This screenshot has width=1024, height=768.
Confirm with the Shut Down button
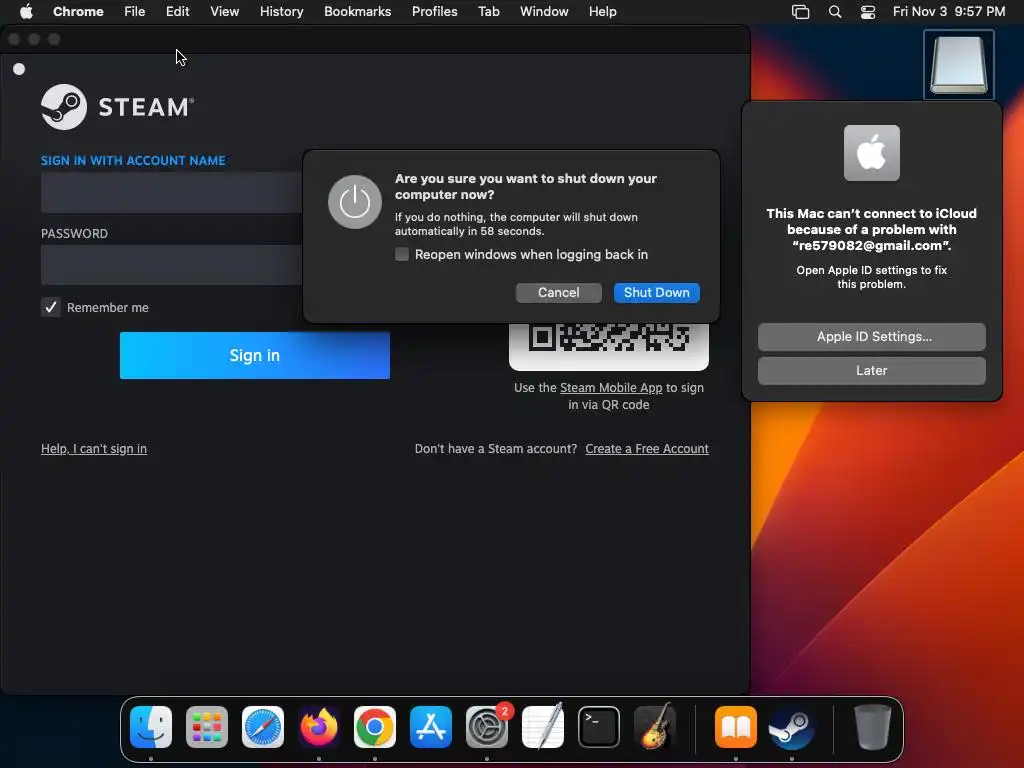tap(656, 293)
